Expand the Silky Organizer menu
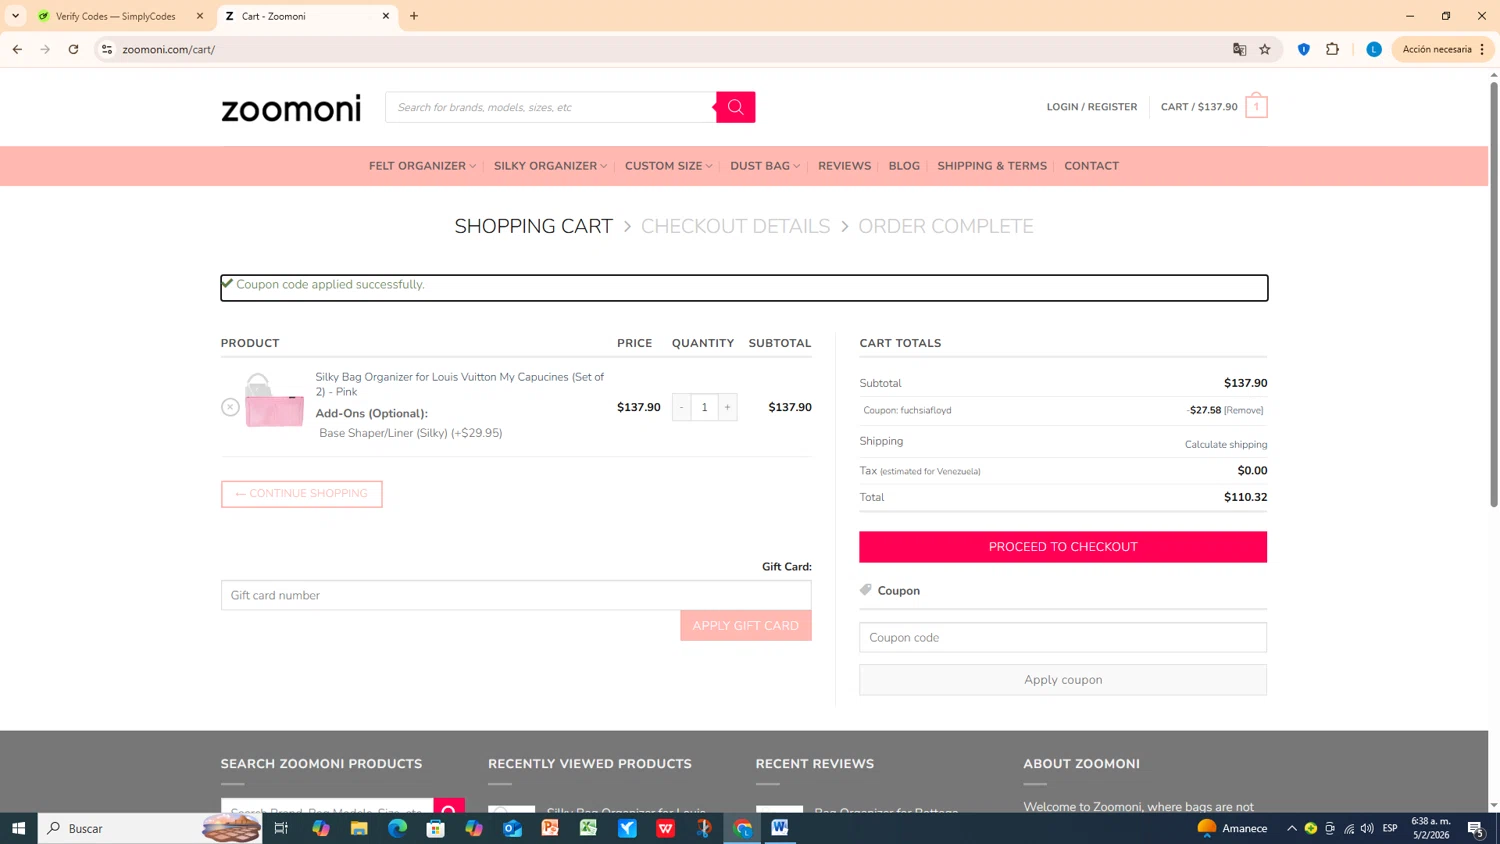1500x844 pixels. [550, 166]
